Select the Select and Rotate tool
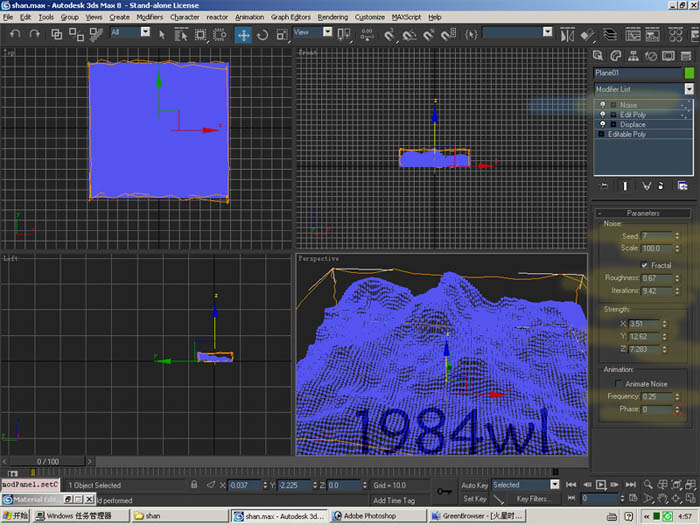 [x=262, y=35]
